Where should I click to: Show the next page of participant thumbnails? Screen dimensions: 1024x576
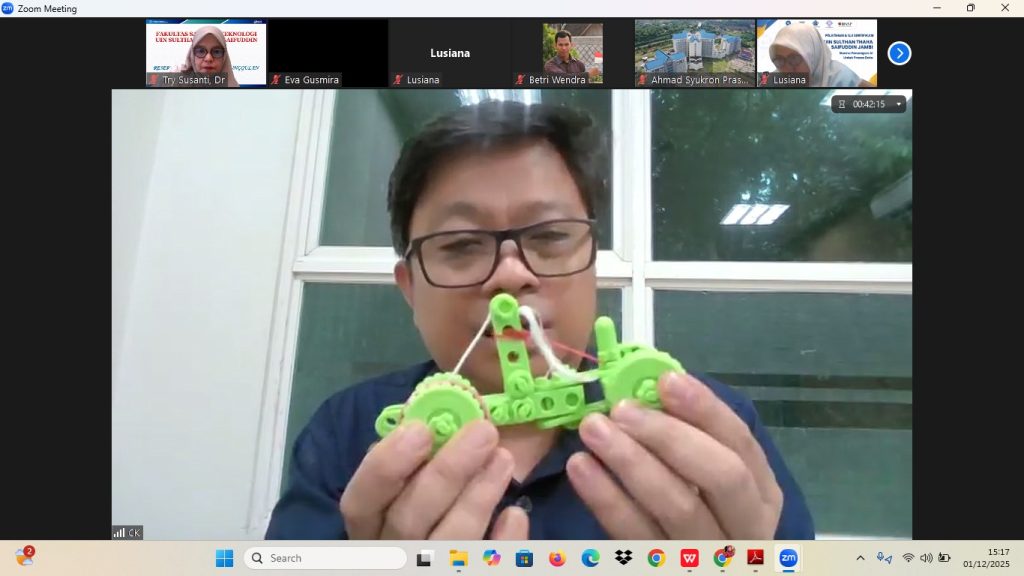tap(899, 53)
